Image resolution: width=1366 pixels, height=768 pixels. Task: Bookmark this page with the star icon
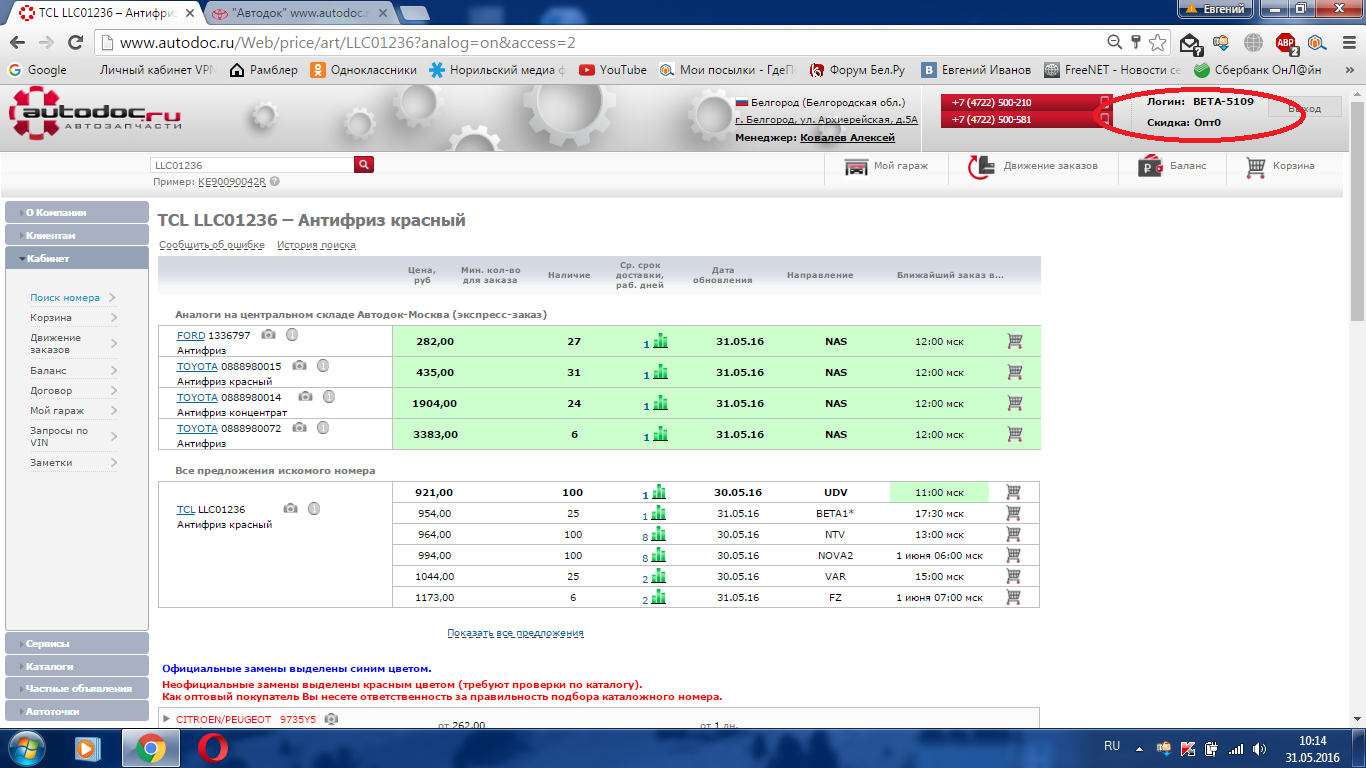[x=1157, y=43]
